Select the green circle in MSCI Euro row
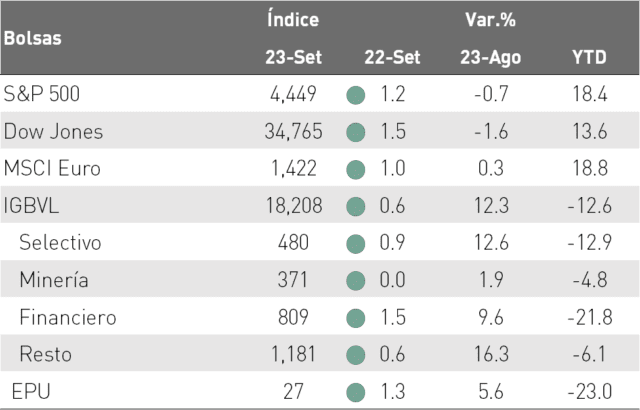The width and height of the screenshot is (640, 410). coord(356,170)
